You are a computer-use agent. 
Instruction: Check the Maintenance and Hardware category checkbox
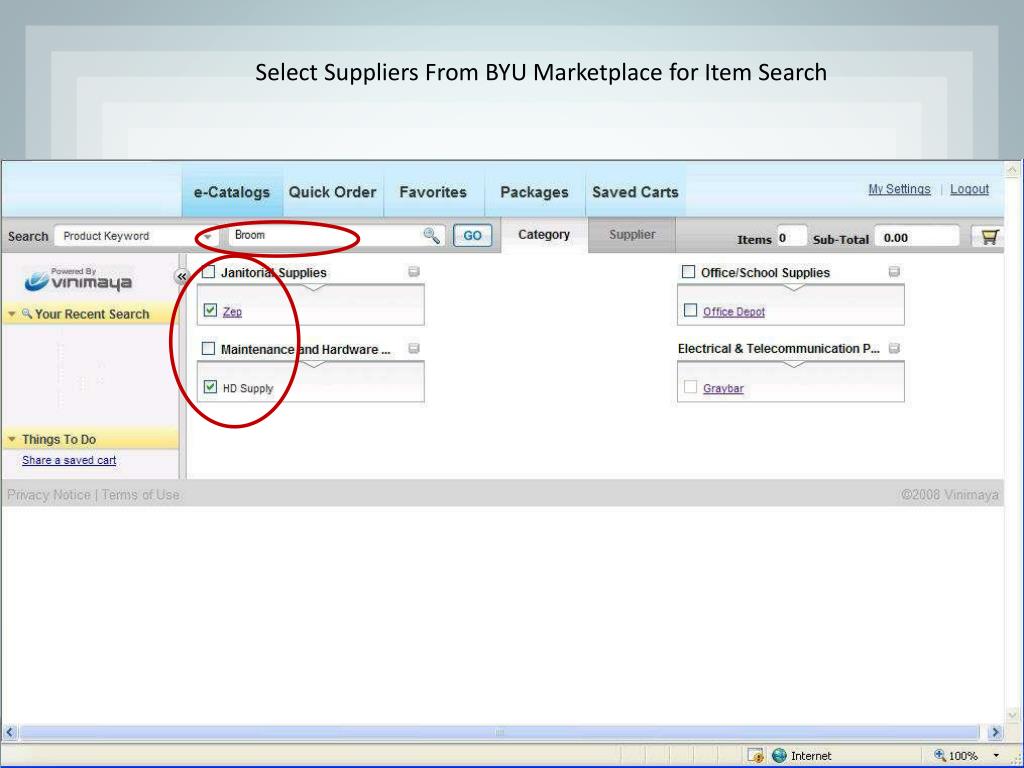pyautogui.click(x=208, y=349)
